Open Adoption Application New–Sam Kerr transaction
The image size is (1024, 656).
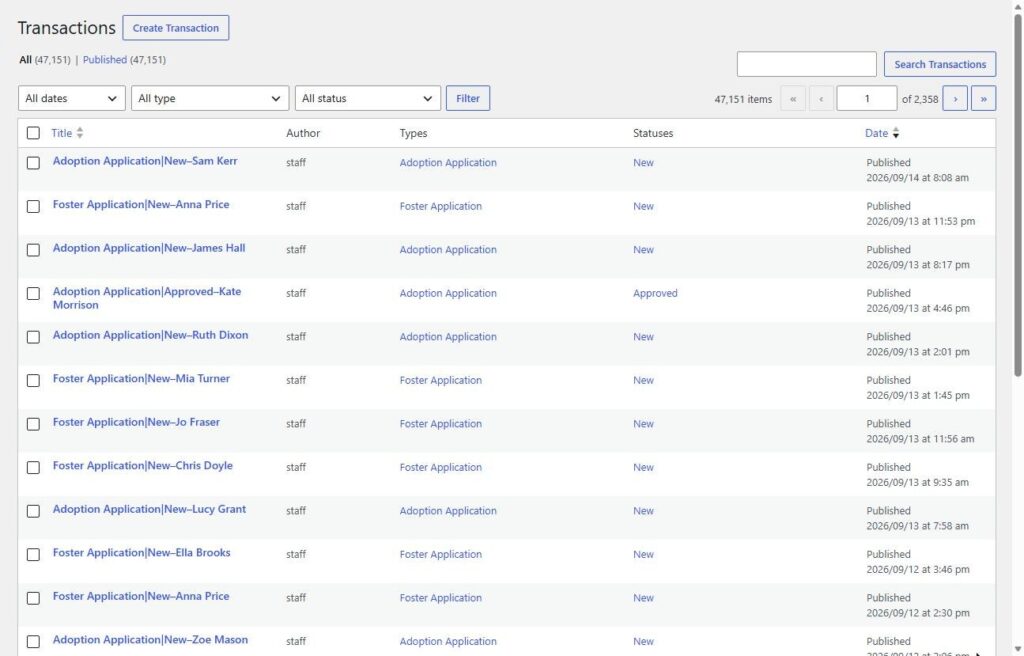pos(145,161)
